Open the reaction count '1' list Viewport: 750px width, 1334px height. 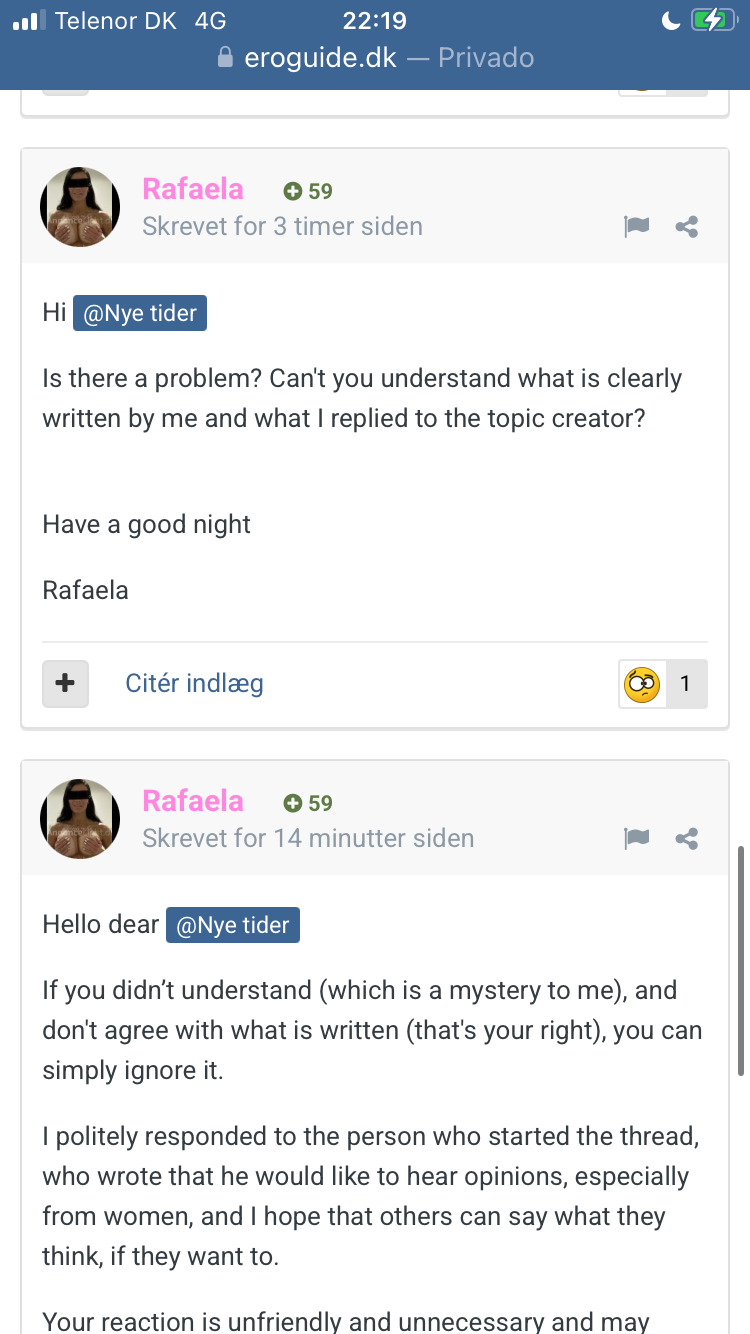(x=685, y=685)
